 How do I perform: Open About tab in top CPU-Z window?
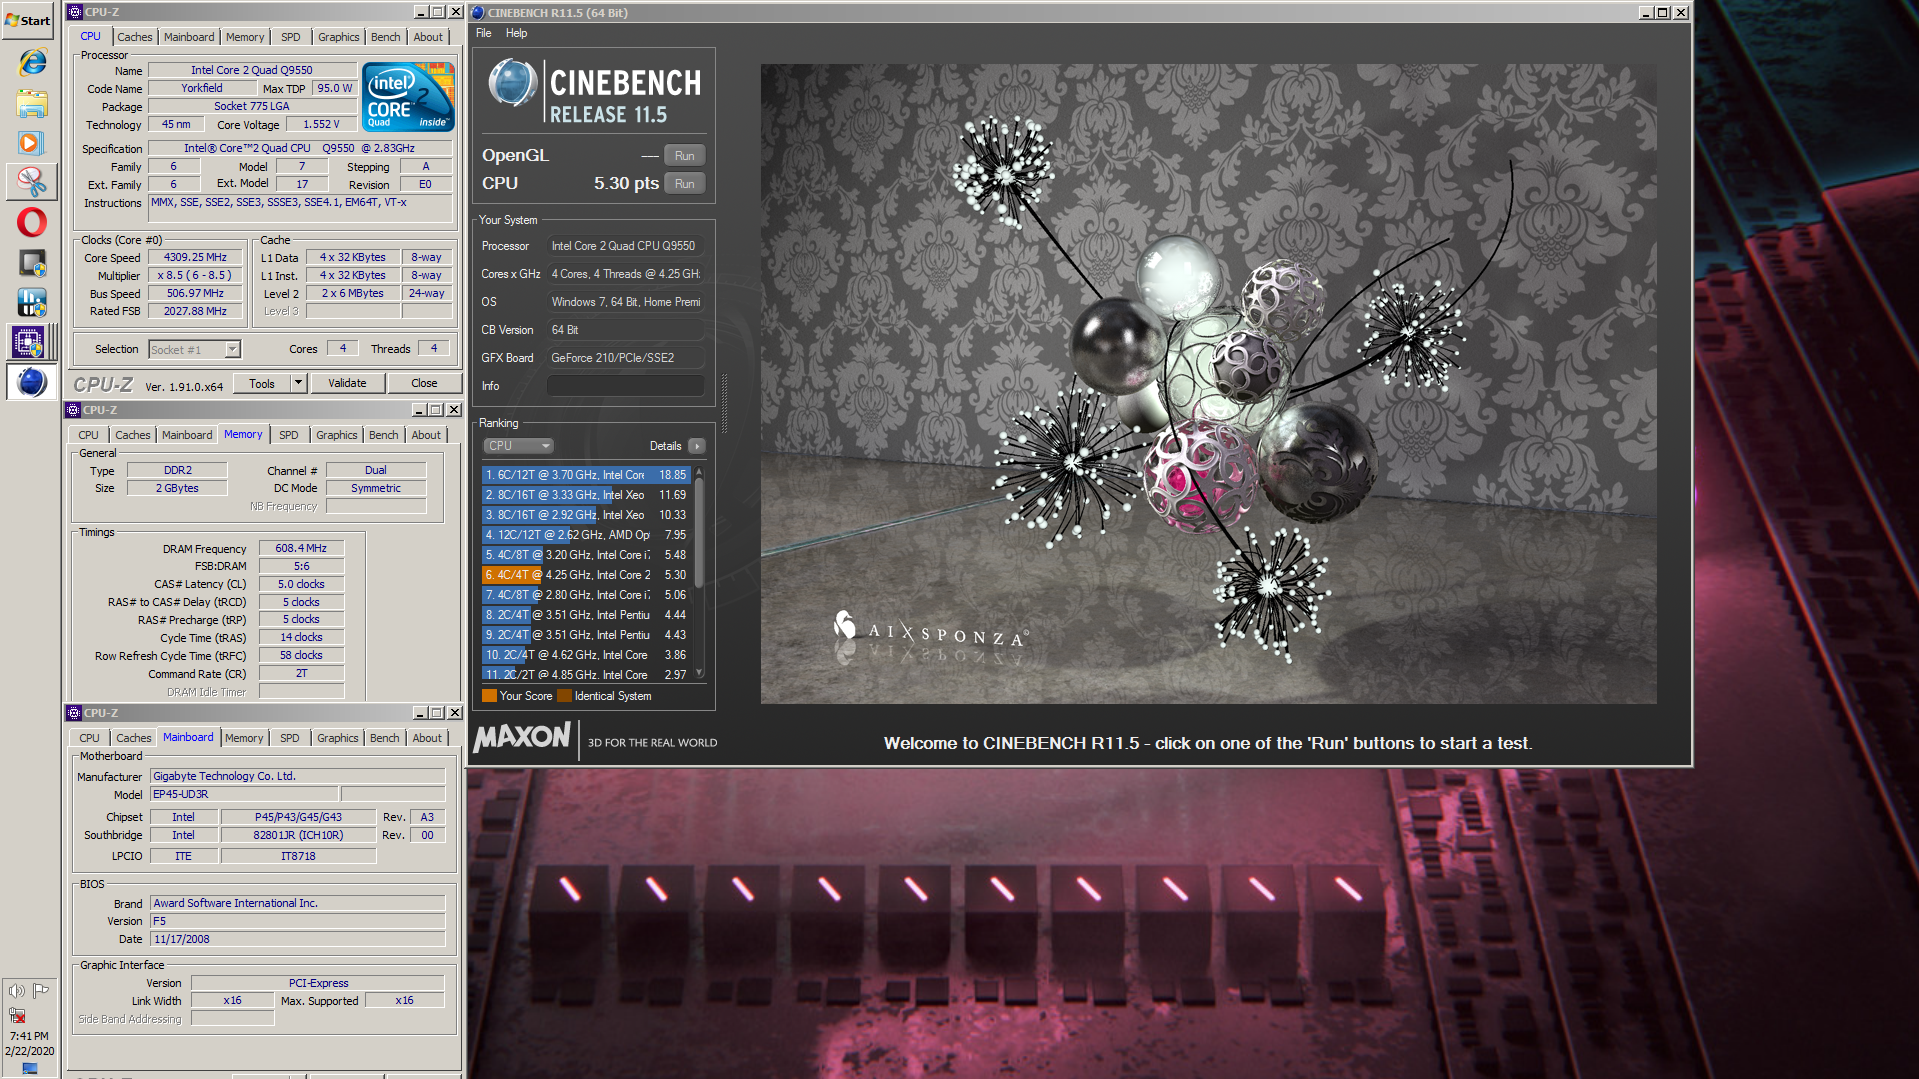[428, 37]
